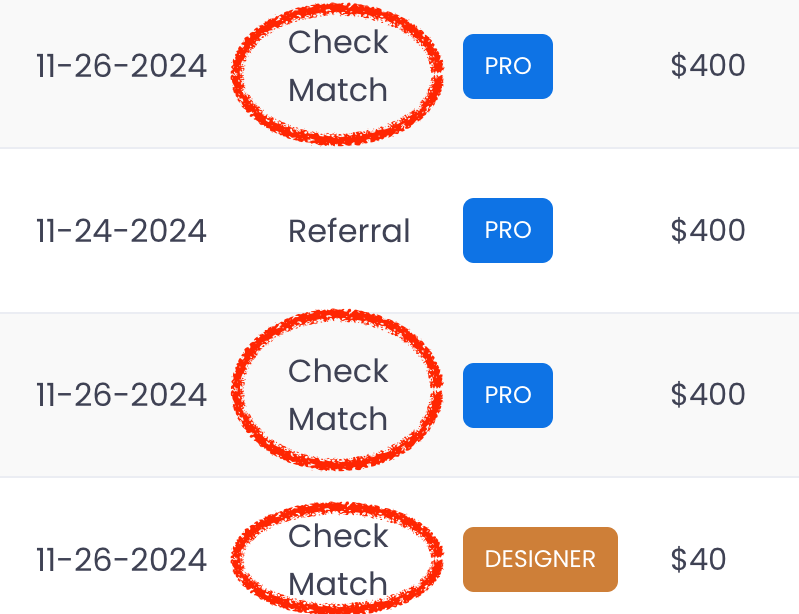Screen dimensions: 799x614
Task: Select the 11-24-2024 date cell
Action: (121, 231)
